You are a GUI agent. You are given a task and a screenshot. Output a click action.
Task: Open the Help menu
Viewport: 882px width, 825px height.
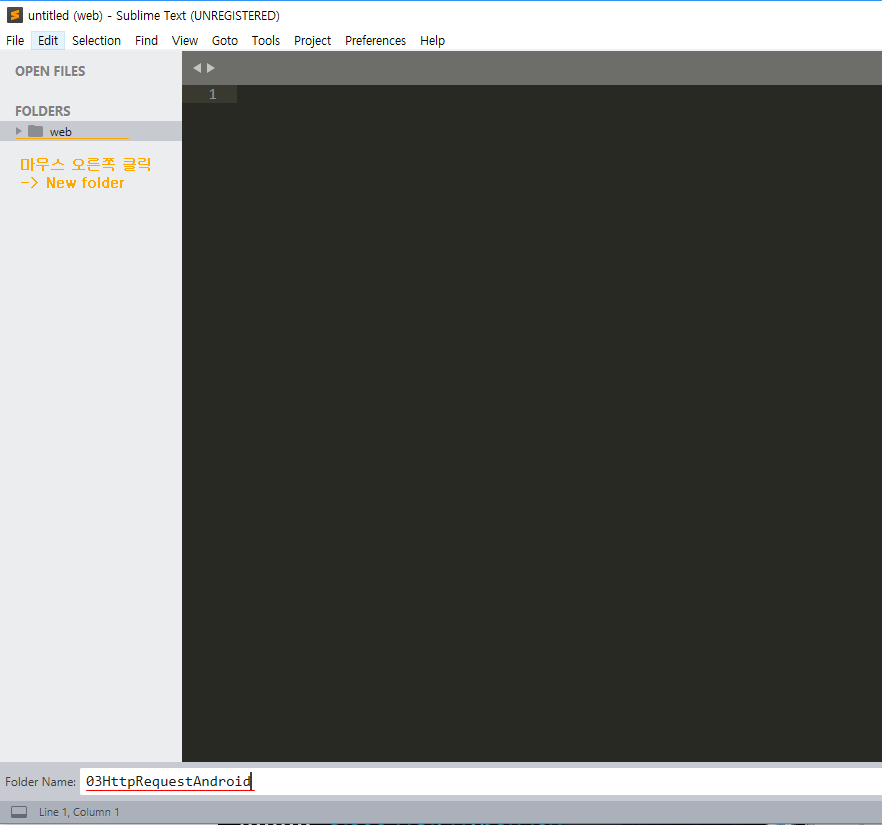coord(432,40)
